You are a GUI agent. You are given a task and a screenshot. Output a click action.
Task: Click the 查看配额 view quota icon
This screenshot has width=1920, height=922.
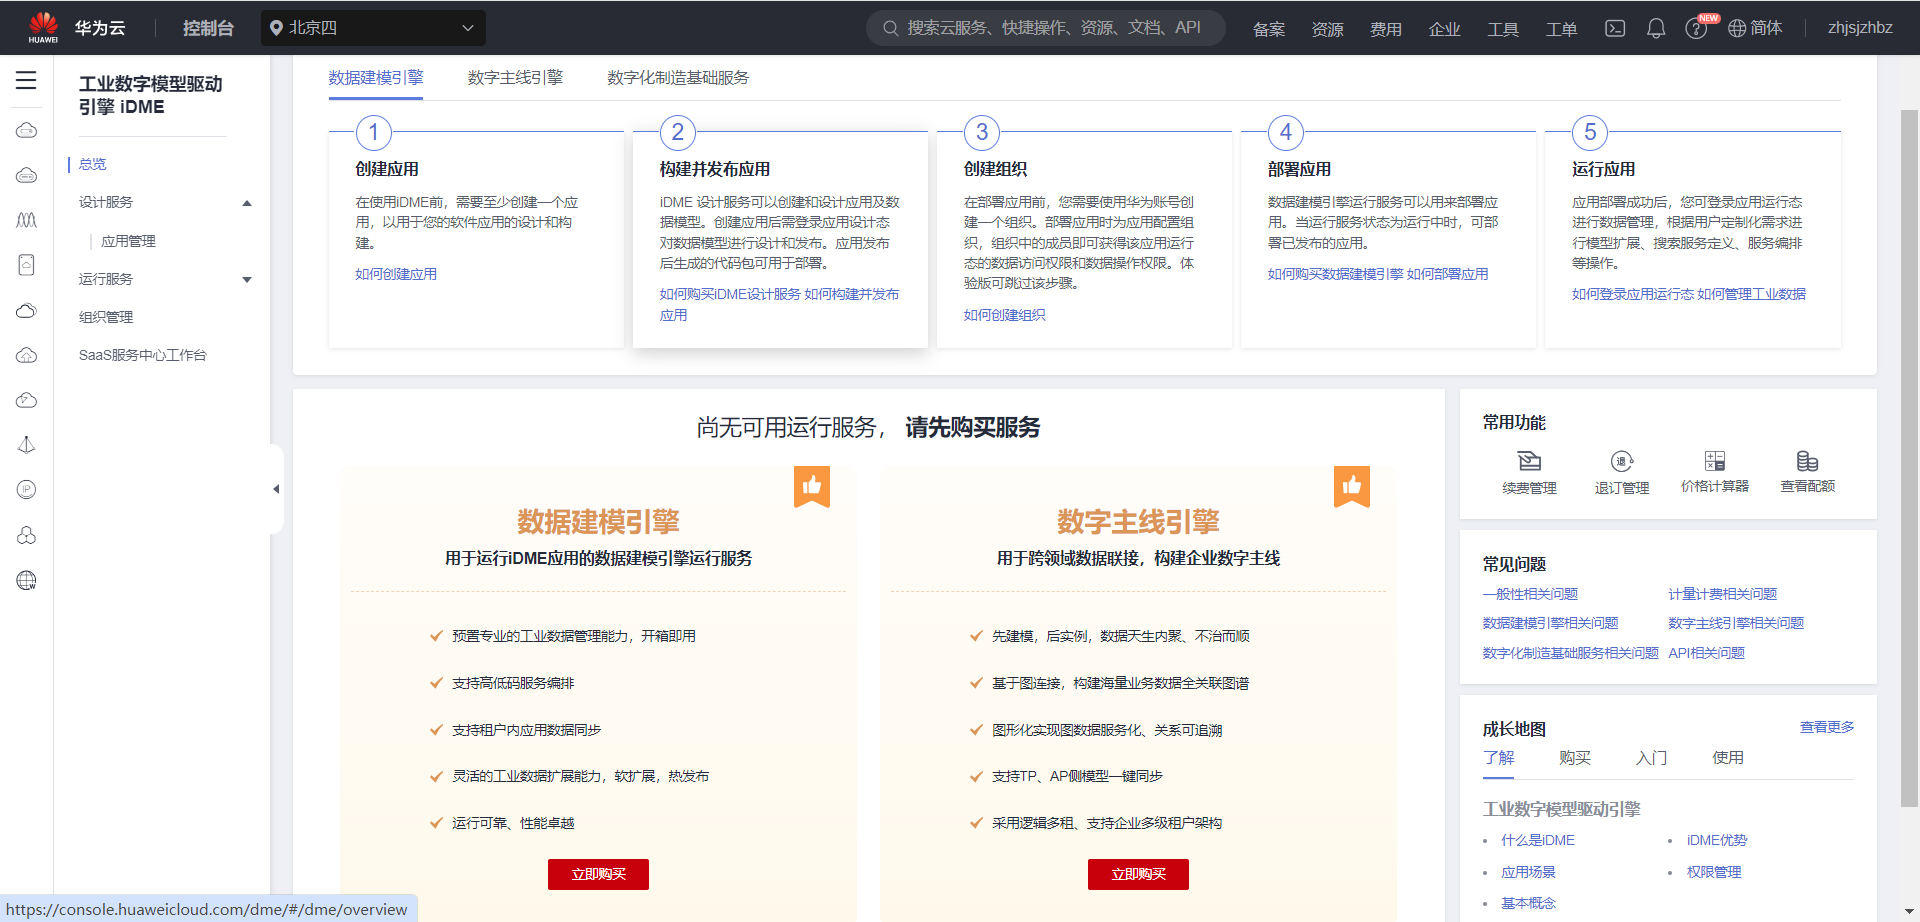(x=1807, y=460)
